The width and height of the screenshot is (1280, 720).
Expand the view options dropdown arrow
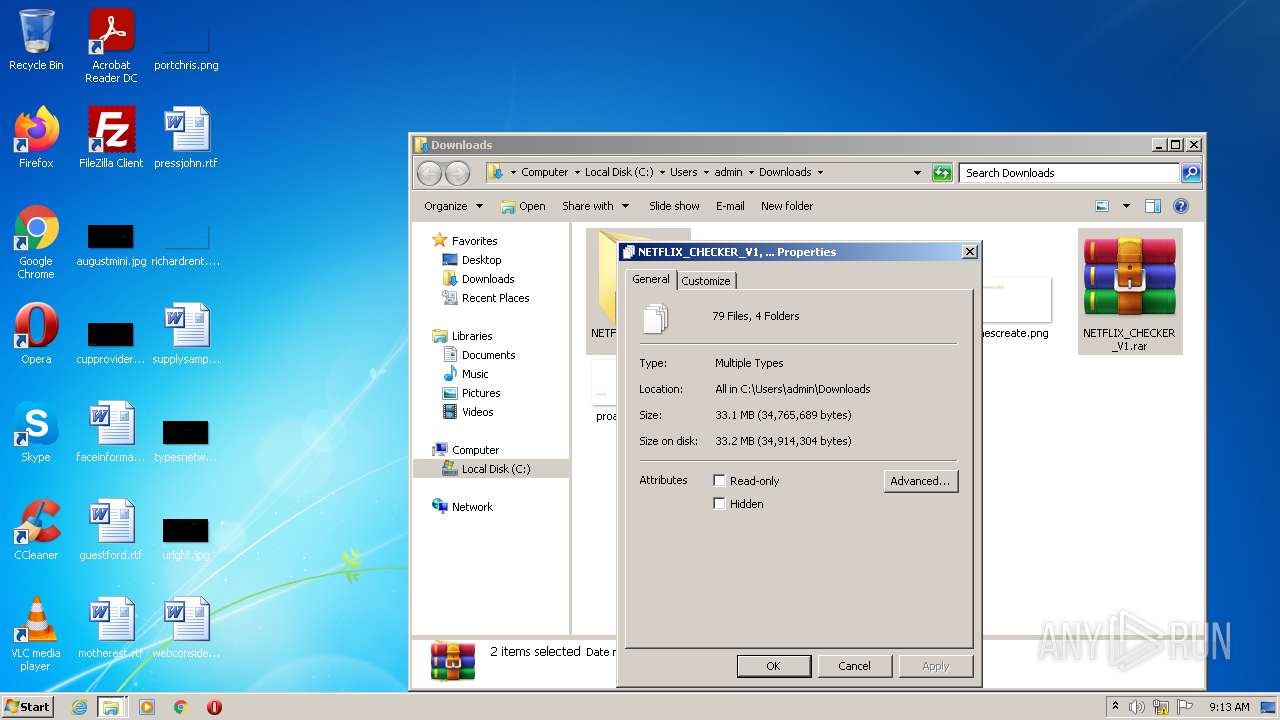(1126, 206)
